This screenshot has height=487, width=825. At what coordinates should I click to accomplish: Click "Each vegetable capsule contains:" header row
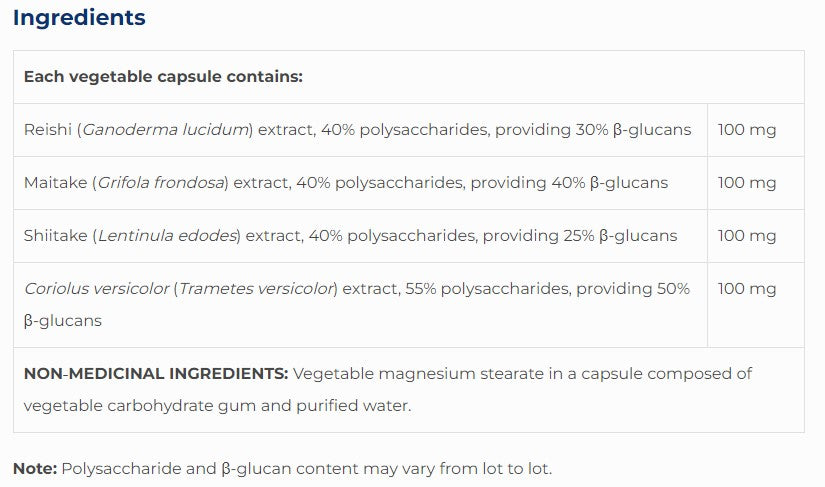coord(163,77)
